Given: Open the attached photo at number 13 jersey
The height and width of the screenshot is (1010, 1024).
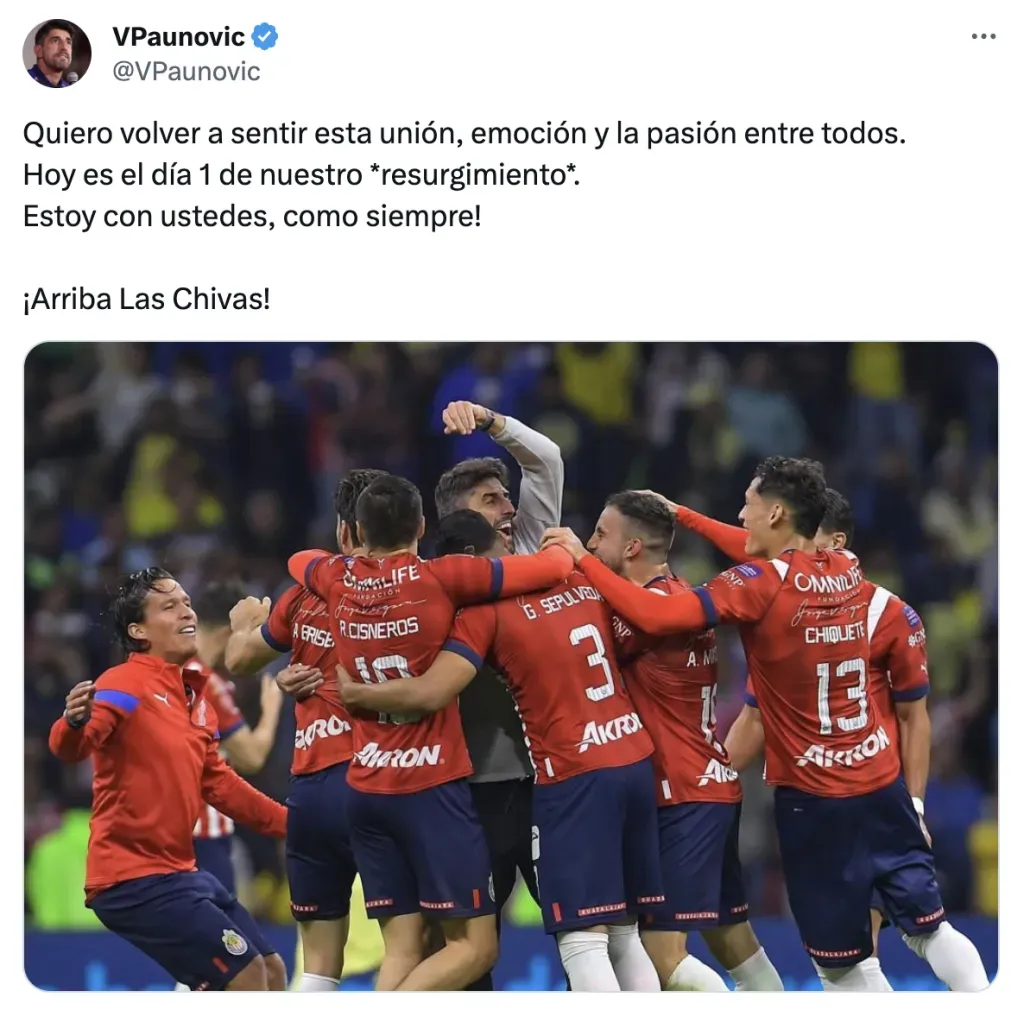Looking at the screenshot, I should click(x=841, y=694).
